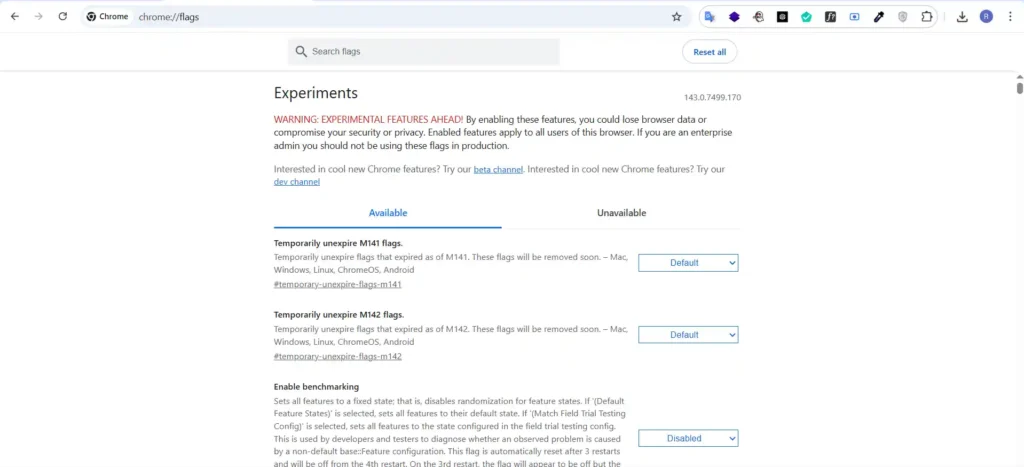Open the Extensions puzzle-piece menu
1024x467 pixels.
[926, 17]
